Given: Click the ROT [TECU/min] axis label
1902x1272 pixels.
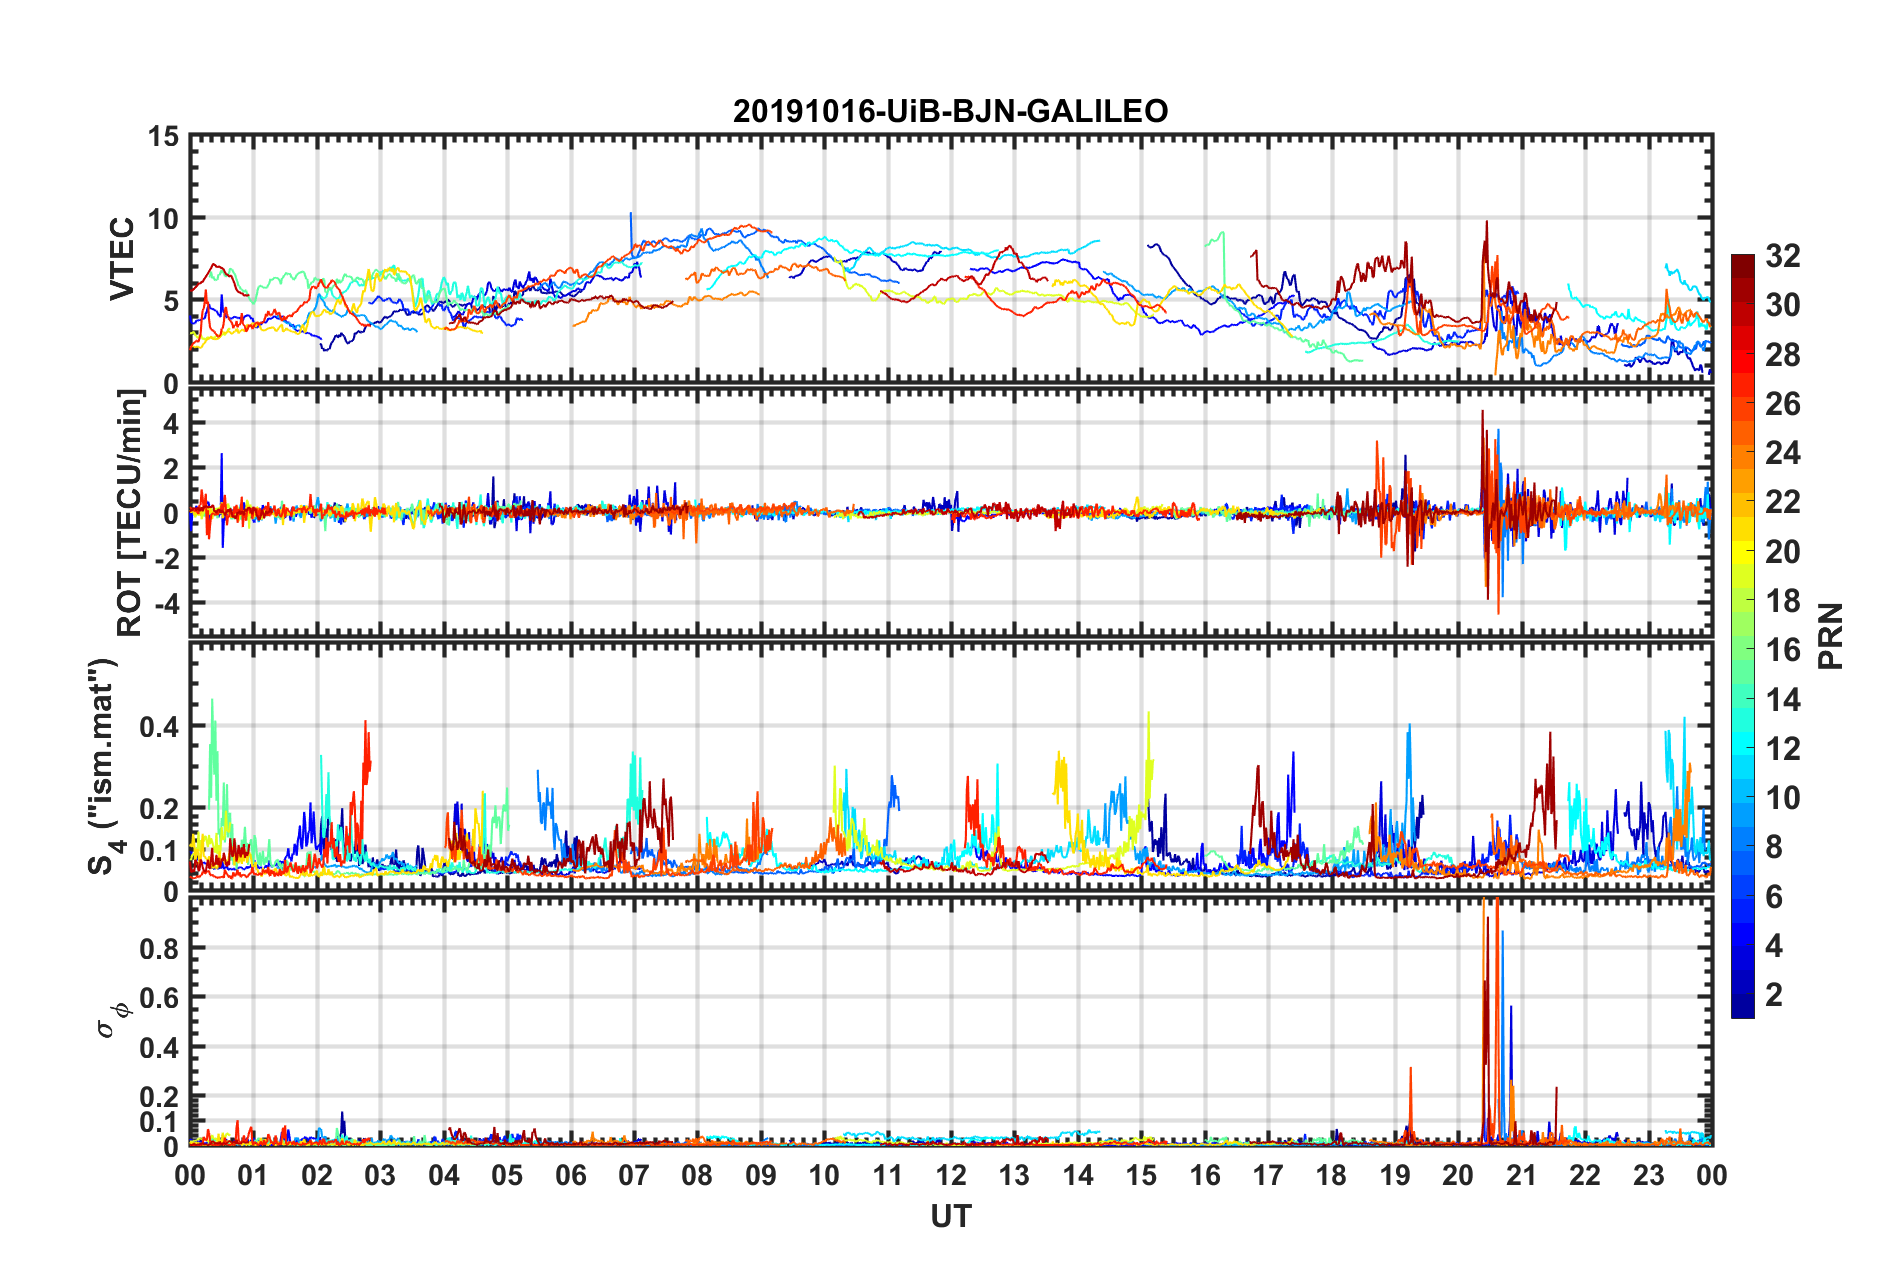Looking at the screenshot, I should (130, 512).
